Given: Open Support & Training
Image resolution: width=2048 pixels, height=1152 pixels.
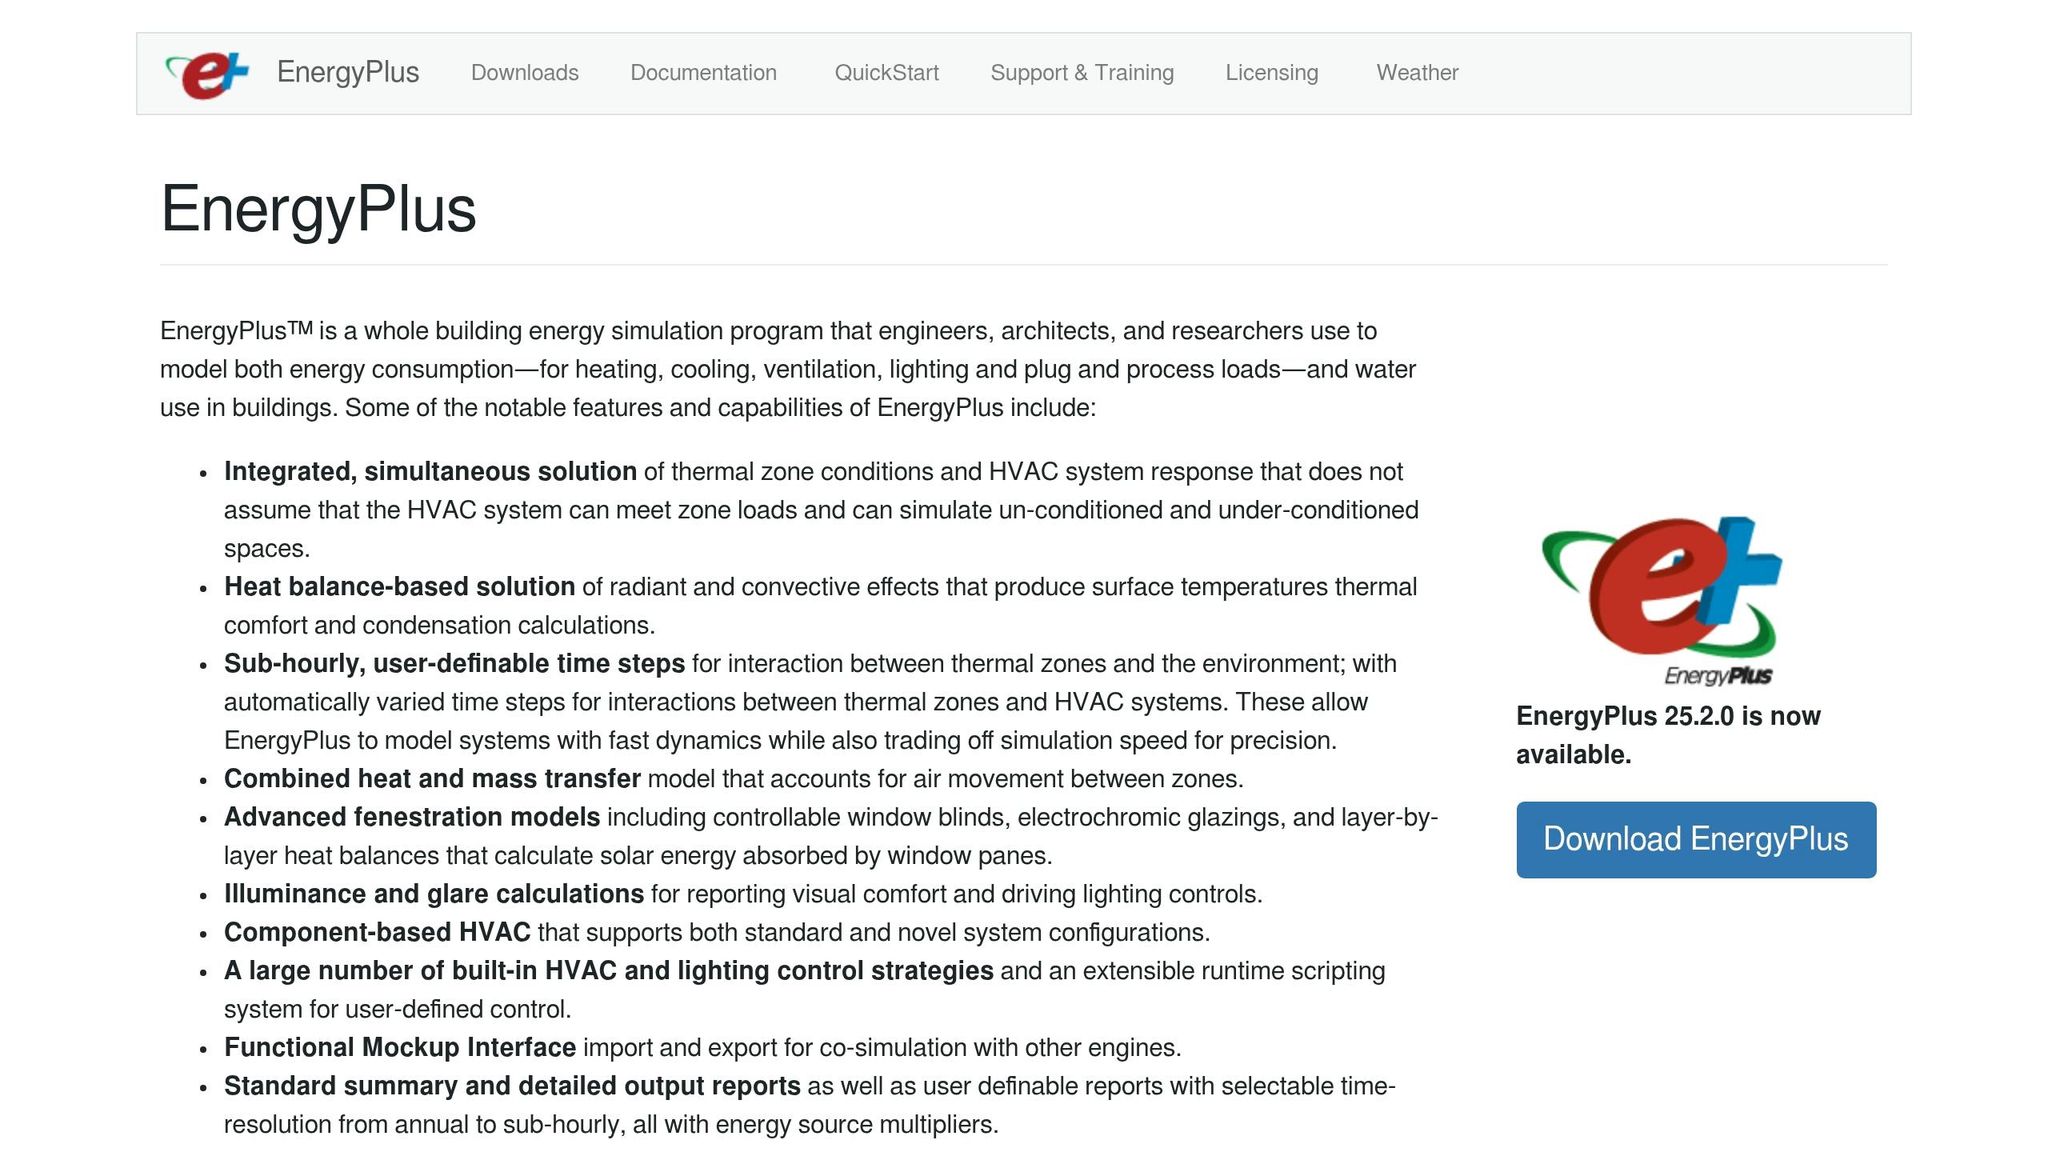Looking at the screenshot, I should 1081,72.
